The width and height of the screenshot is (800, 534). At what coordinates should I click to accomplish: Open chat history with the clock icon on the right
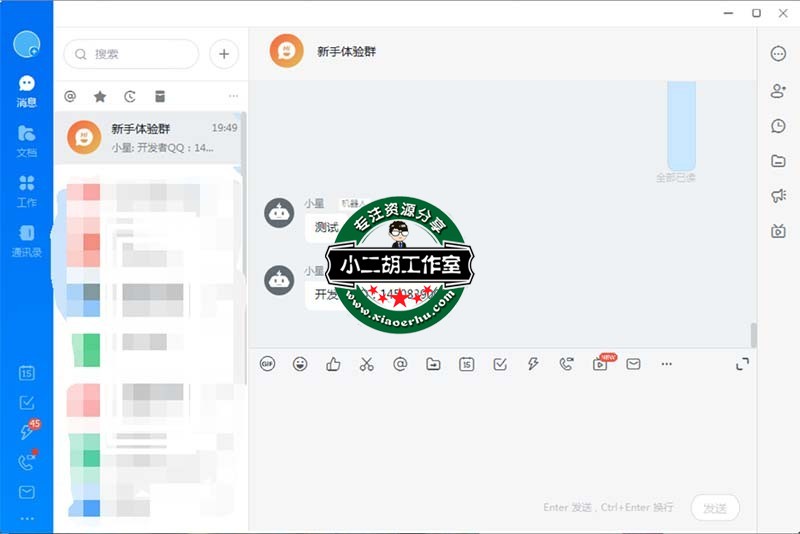point(778,126)
